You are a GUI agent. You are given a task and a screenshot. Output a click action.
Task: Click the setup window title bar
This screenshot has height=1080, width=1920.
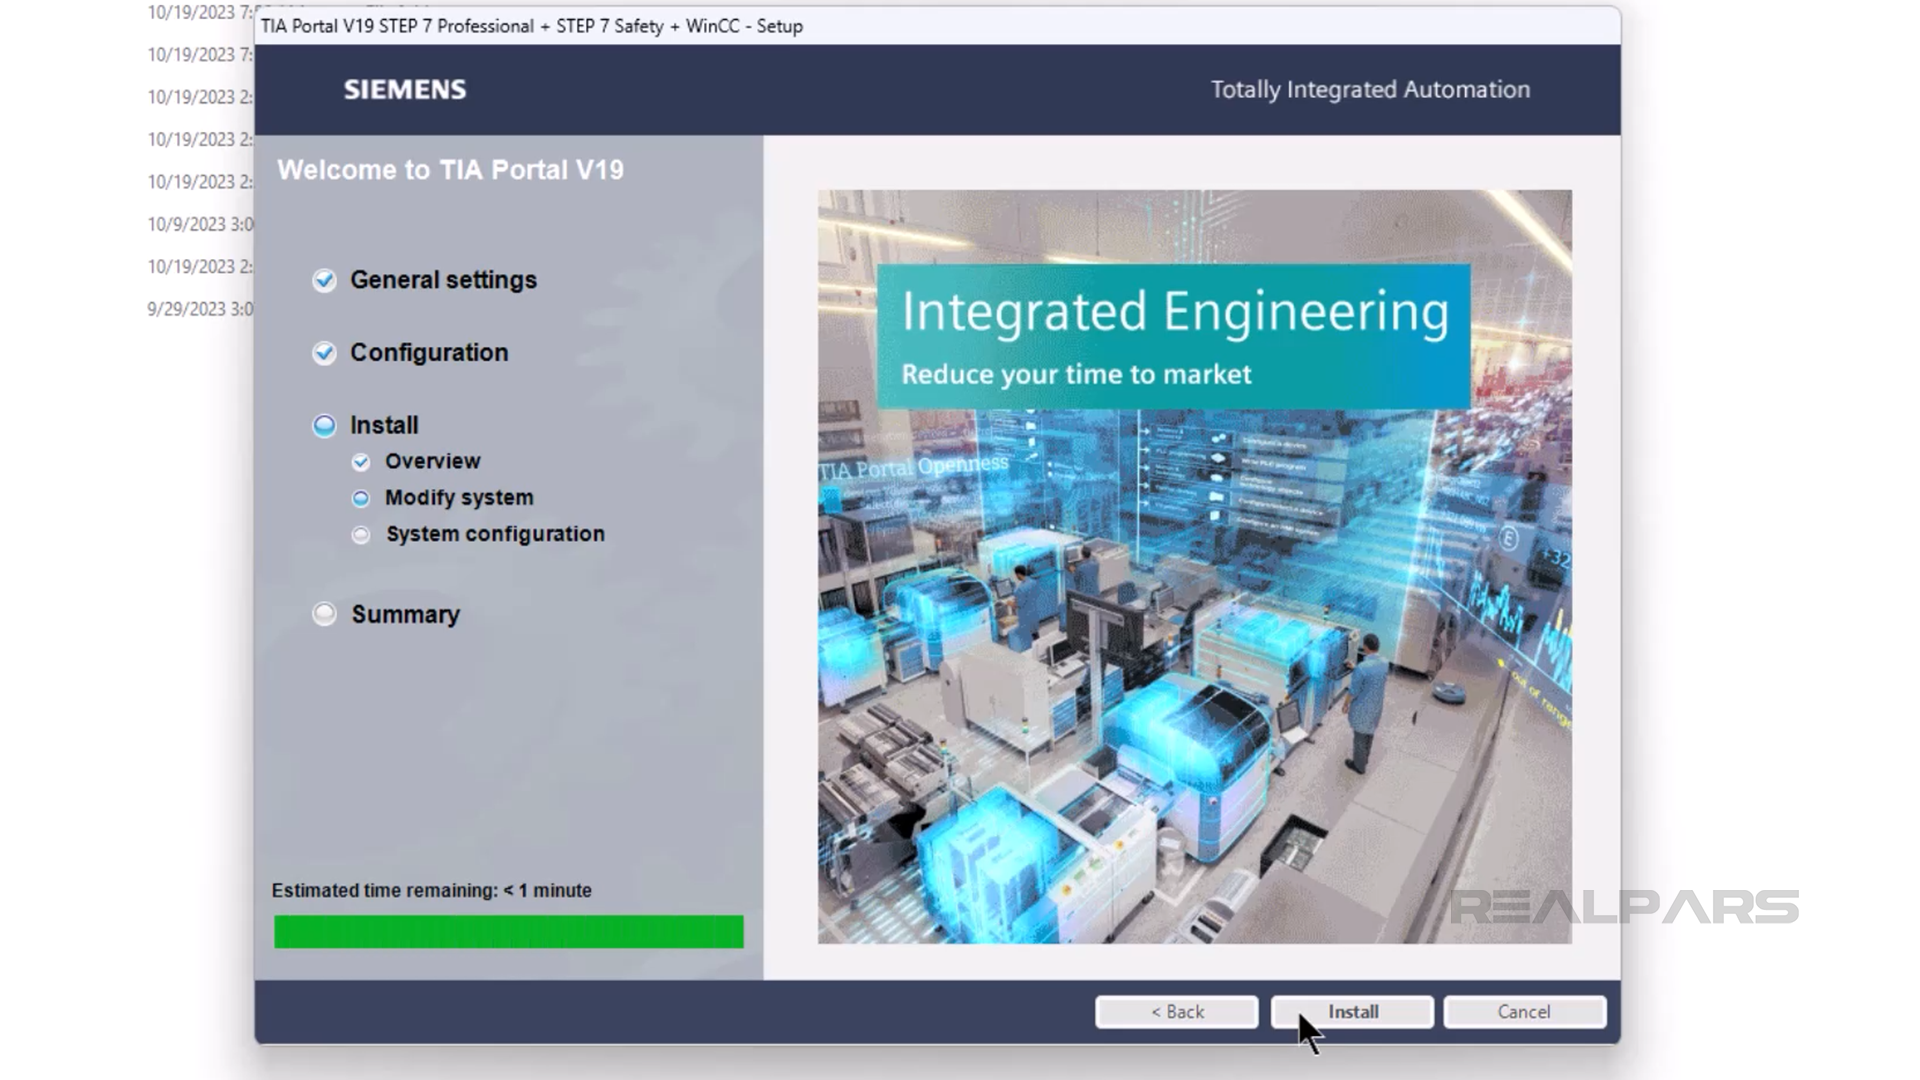(937, 26)
